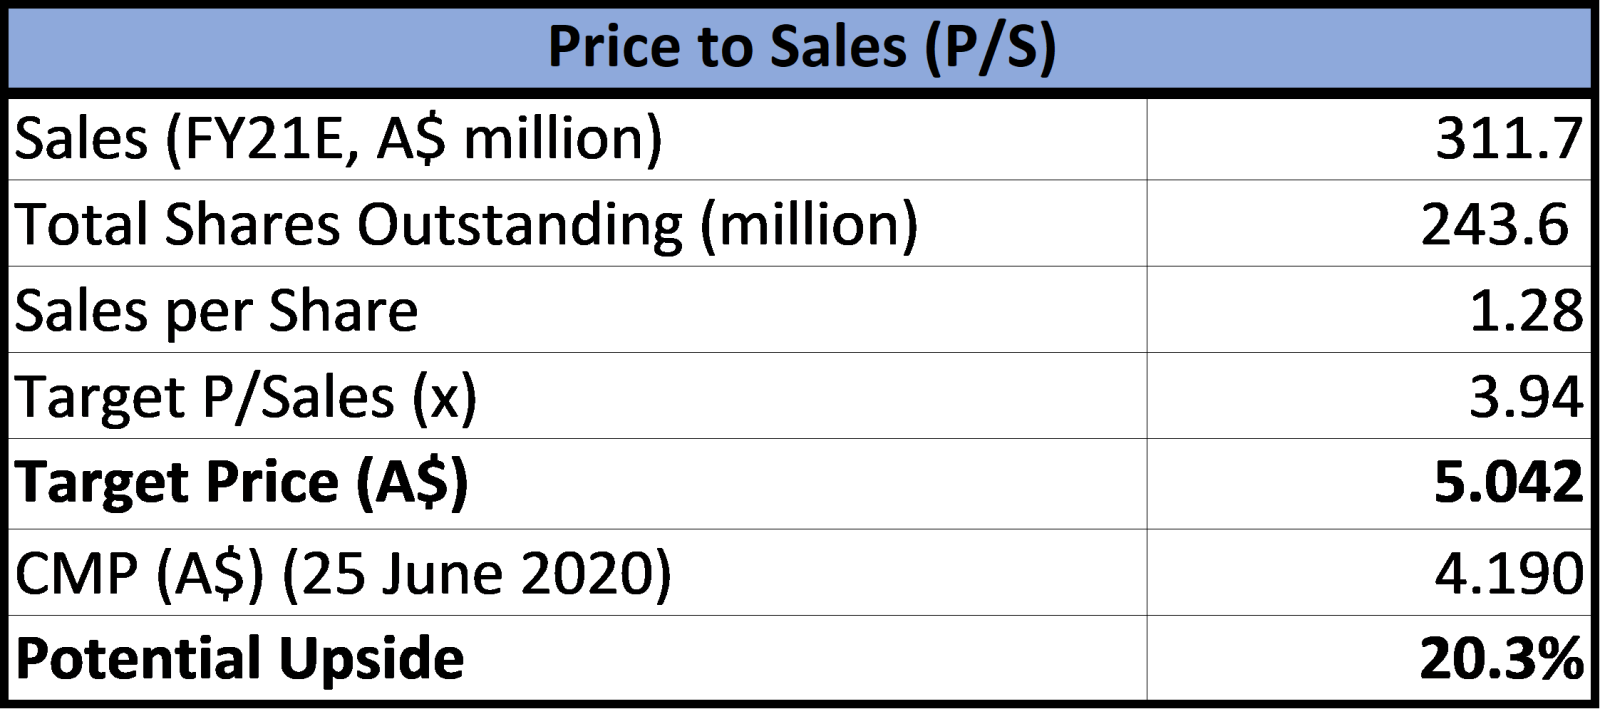Click the Sales per Share label
Image resolution: width=1600 pixels, height=709 pixels.
[x=216, y=311]
